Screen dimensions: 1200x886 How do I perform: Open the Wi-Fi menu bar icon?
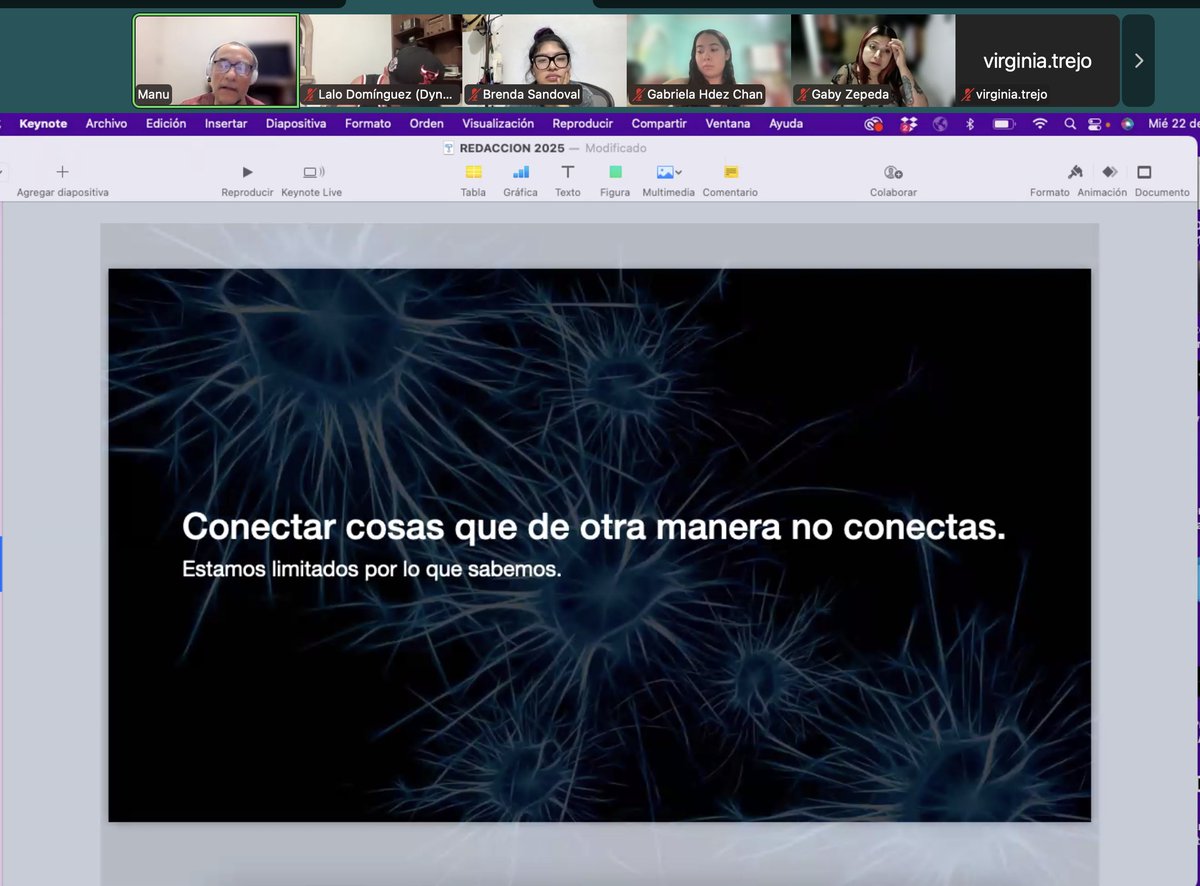pos(1040,124)
